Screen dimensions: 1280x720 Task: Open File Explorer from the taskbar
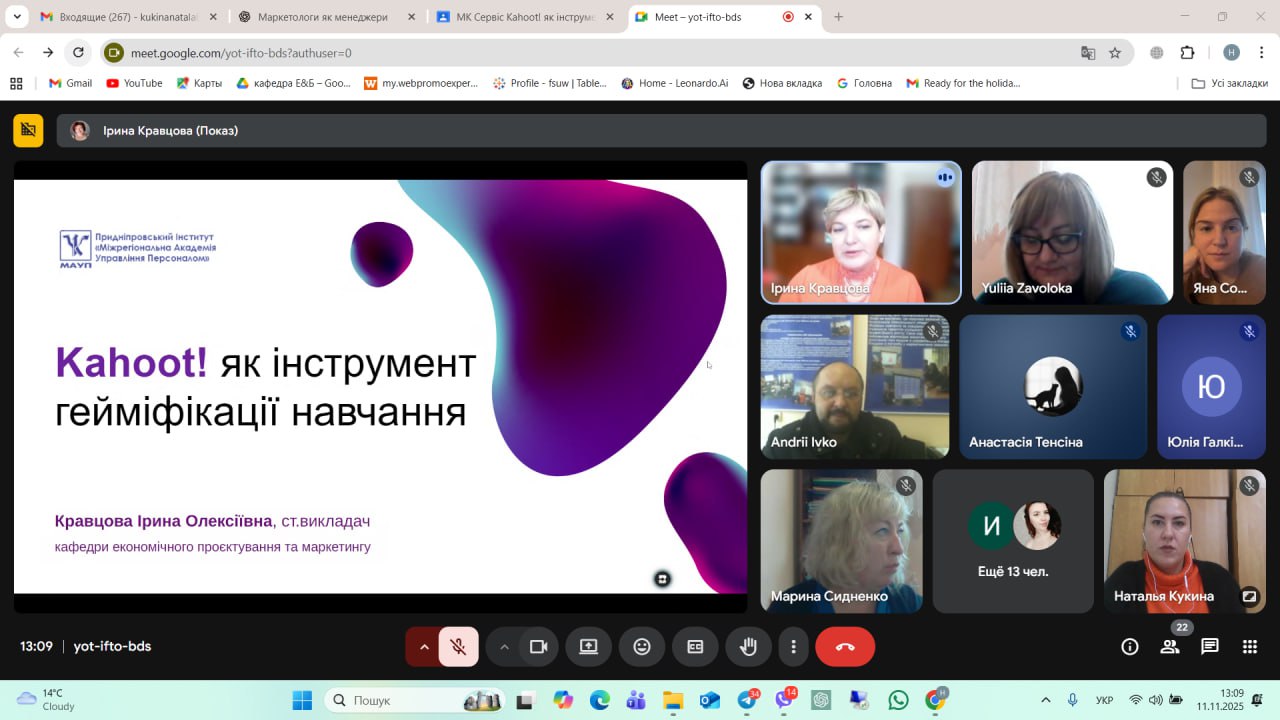point(673,700)
